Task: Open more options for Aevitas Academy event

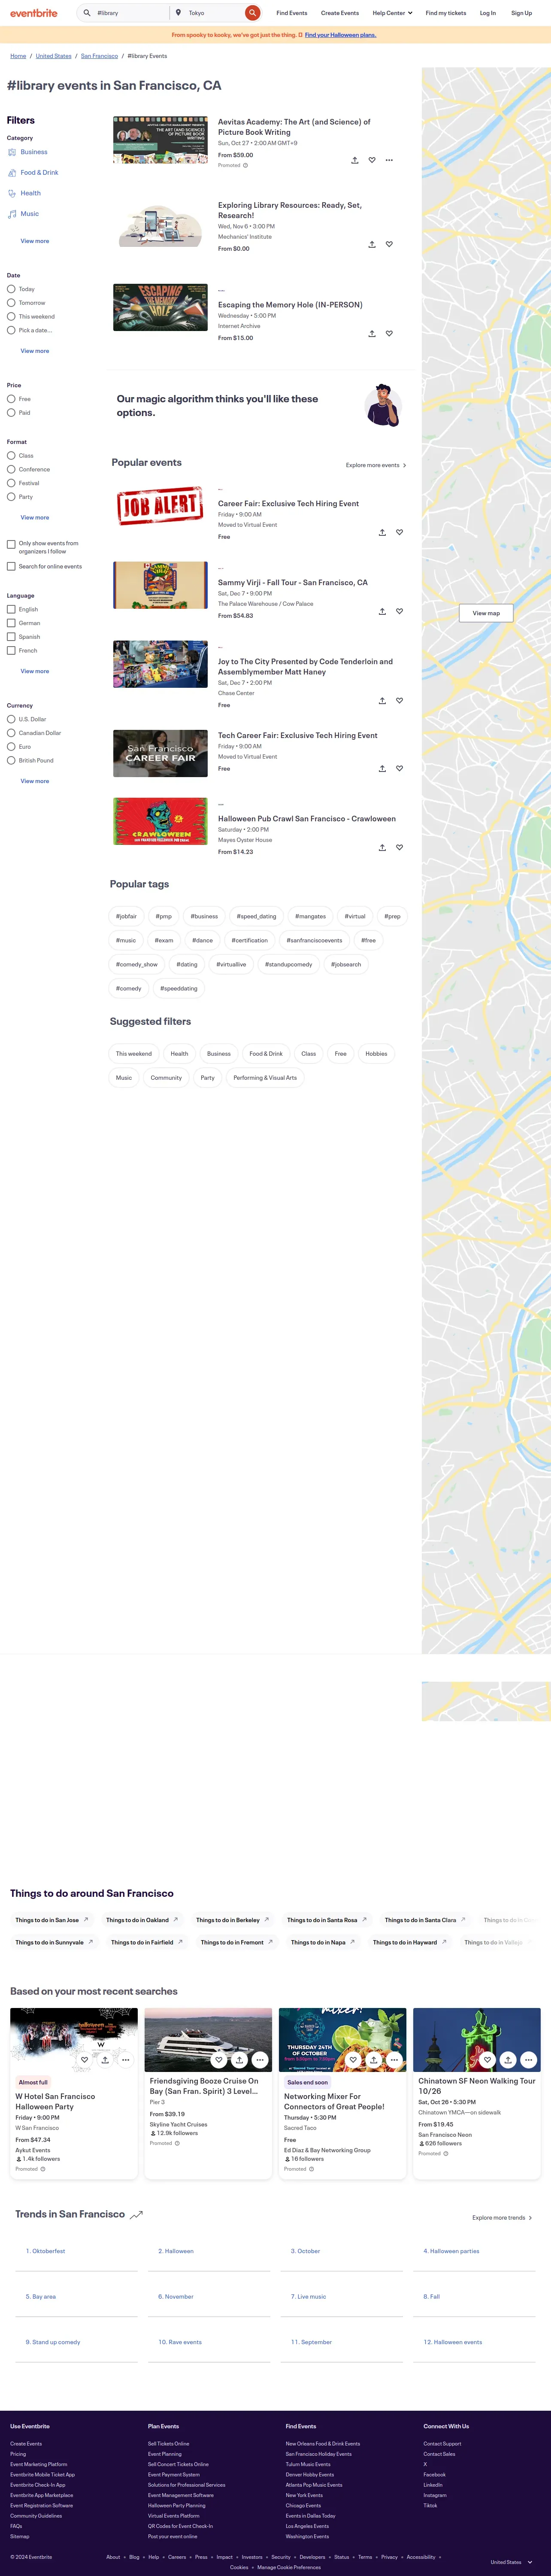Action: [x=389, y=160]
